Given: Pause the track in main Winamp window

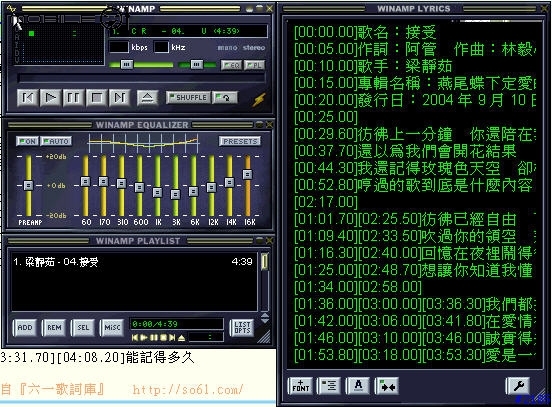Looking at the screenshot, I should pyautogui.click(x=74, y=98).
